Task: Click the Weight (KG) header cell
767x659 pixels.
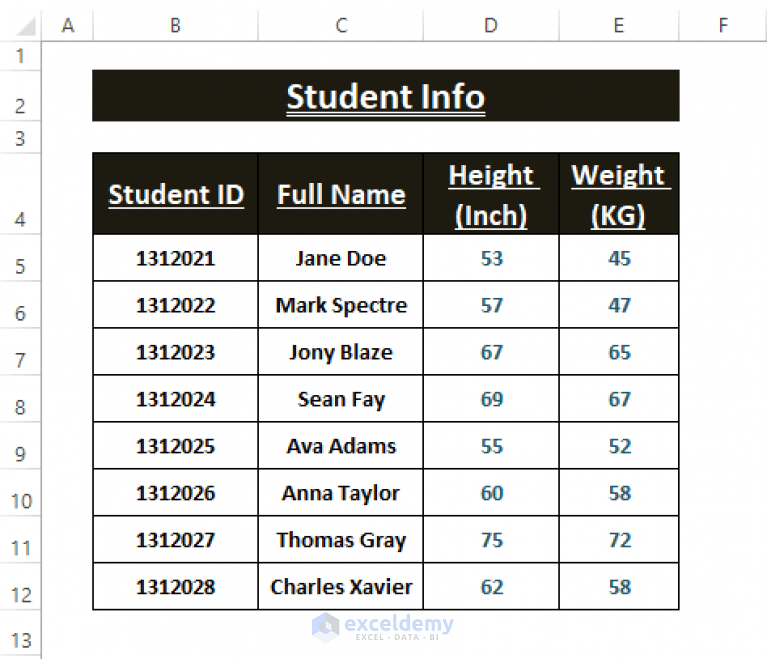Action: coord(619,194)
